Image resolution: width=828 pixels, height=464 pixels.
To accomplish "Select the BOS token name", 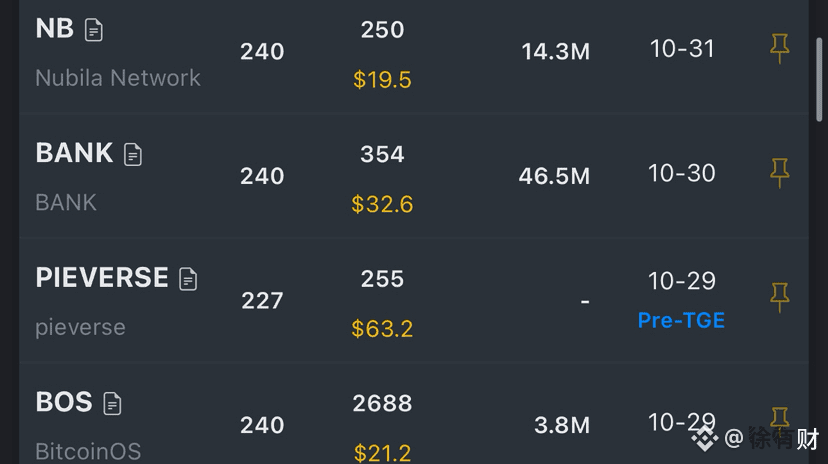I will tap(64, 402).
